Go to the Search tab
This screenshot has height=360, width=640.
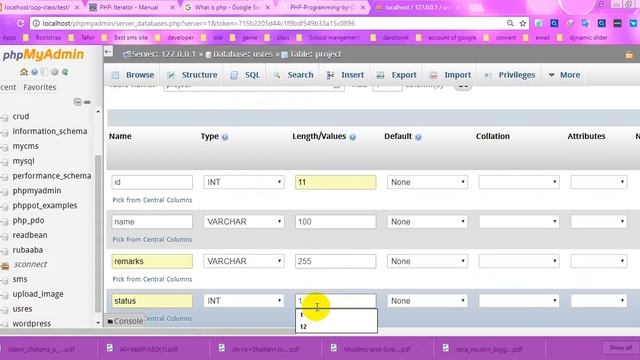(293, 75)
